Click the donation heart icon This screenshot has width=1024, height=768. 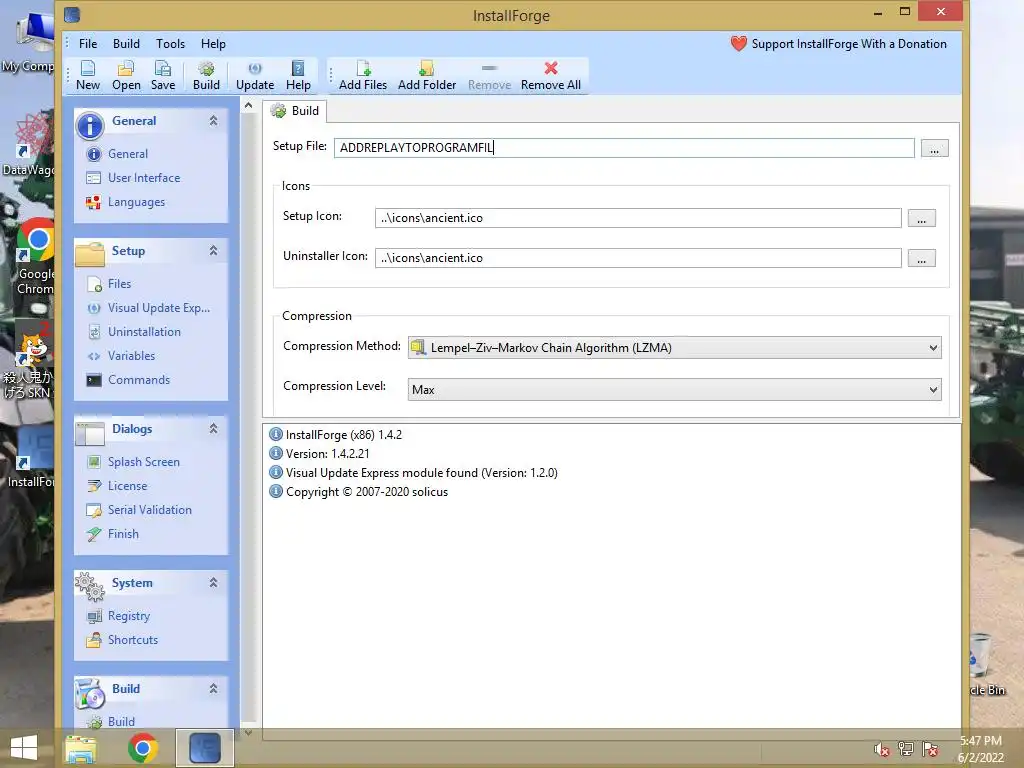coord(738,44)
